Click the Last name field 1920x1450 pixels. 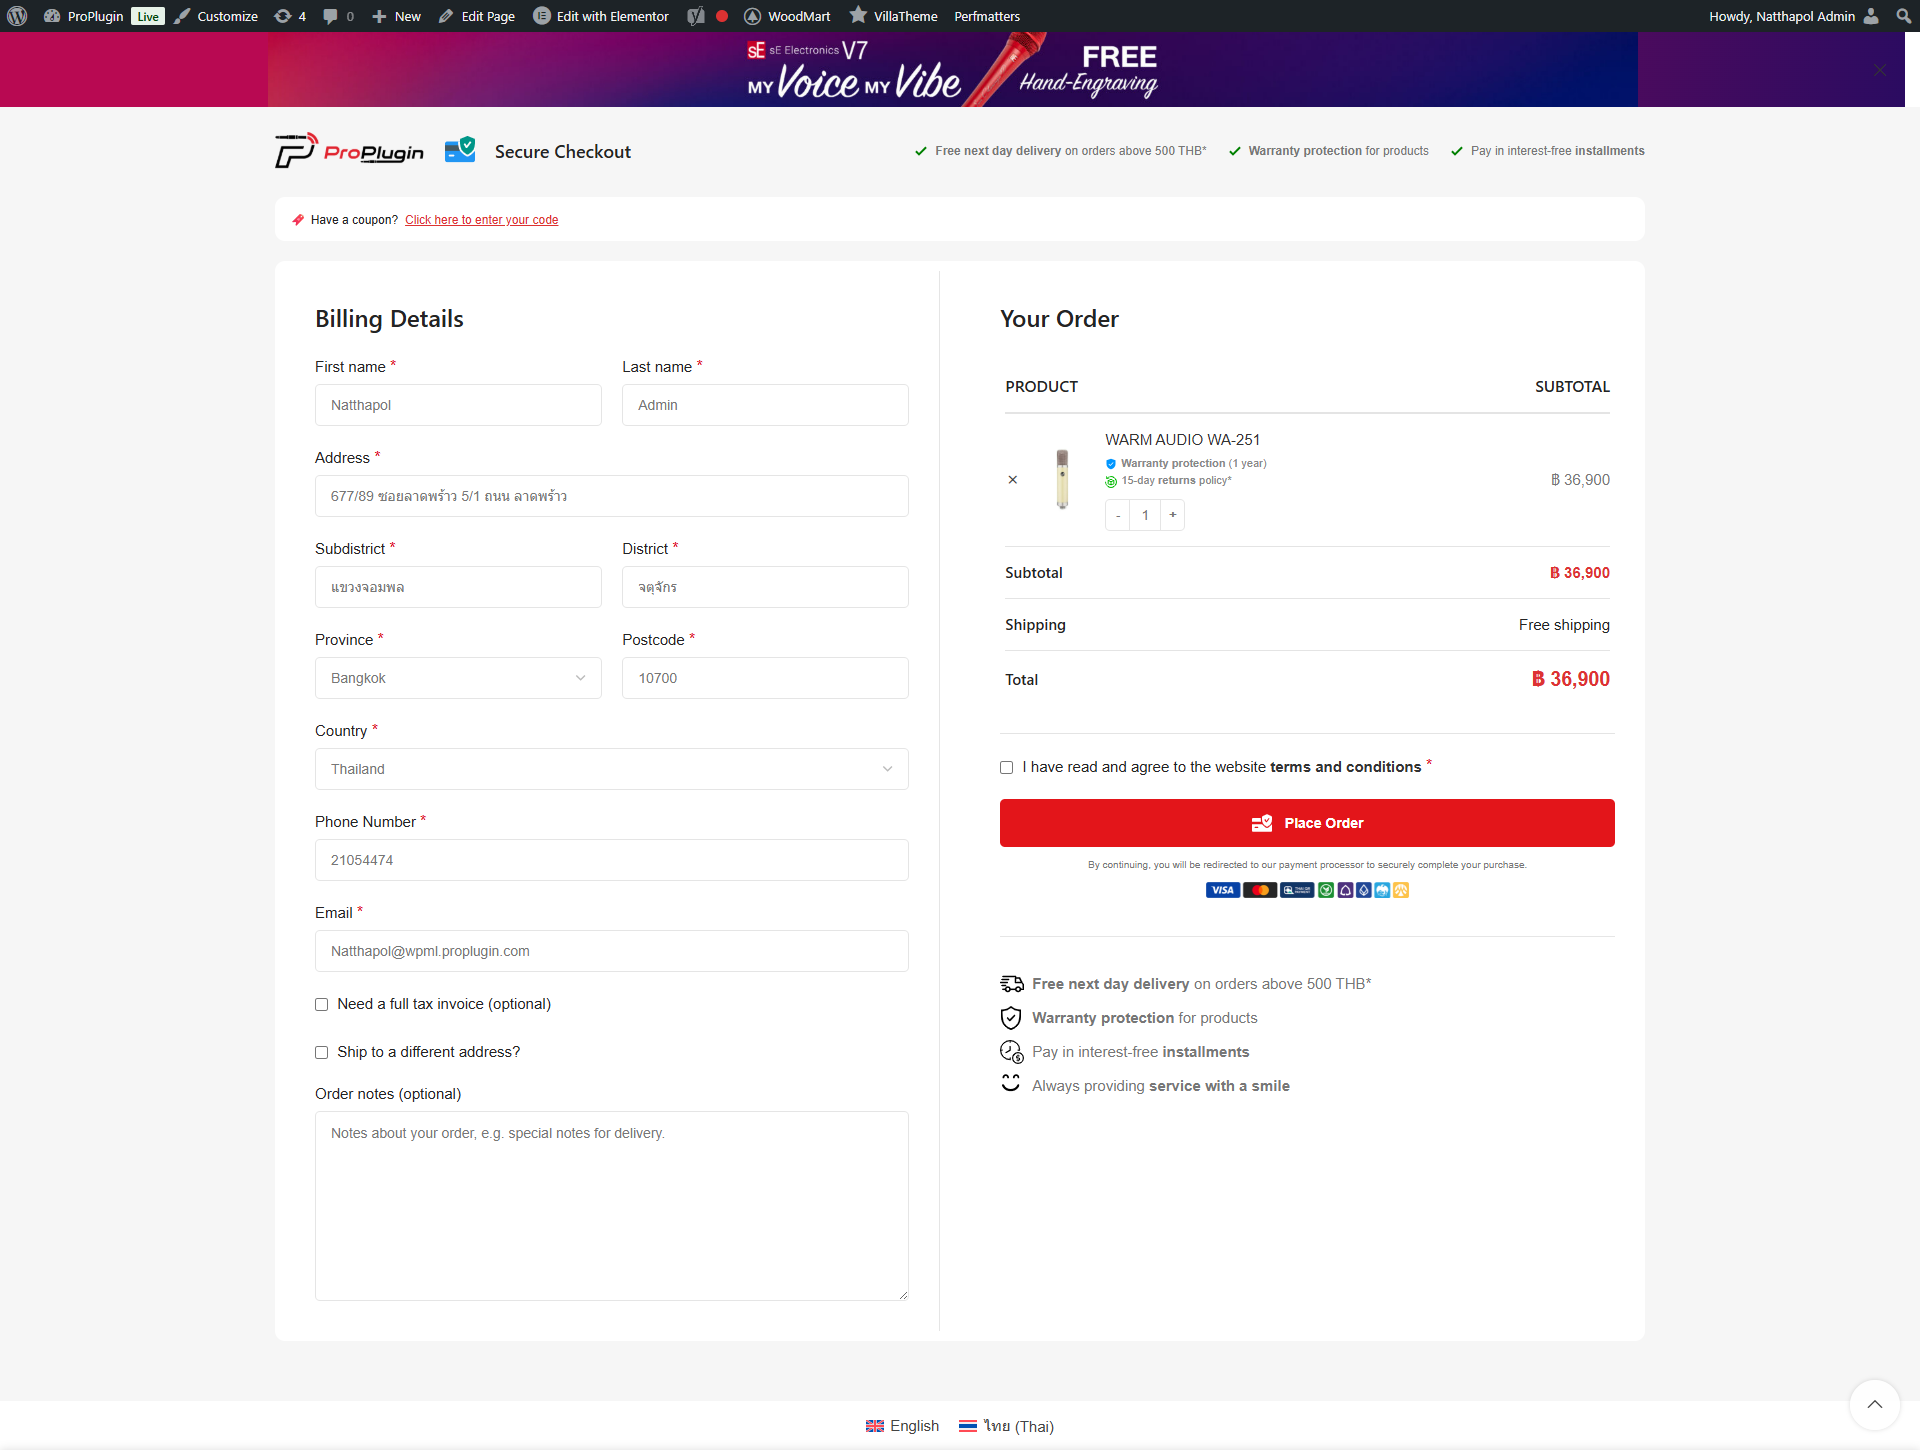(x=765, y=405)
